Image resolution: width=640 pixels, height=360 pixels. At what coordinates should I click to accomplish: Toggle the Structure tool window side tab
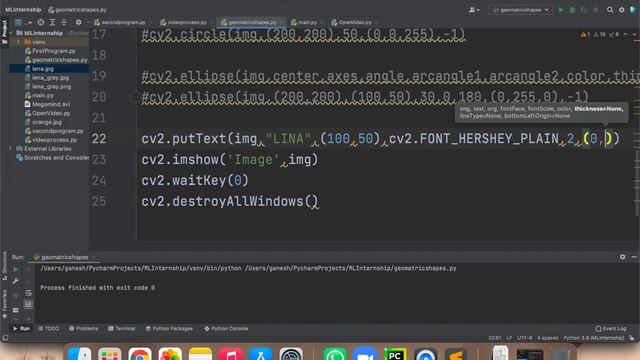[4, 265]
